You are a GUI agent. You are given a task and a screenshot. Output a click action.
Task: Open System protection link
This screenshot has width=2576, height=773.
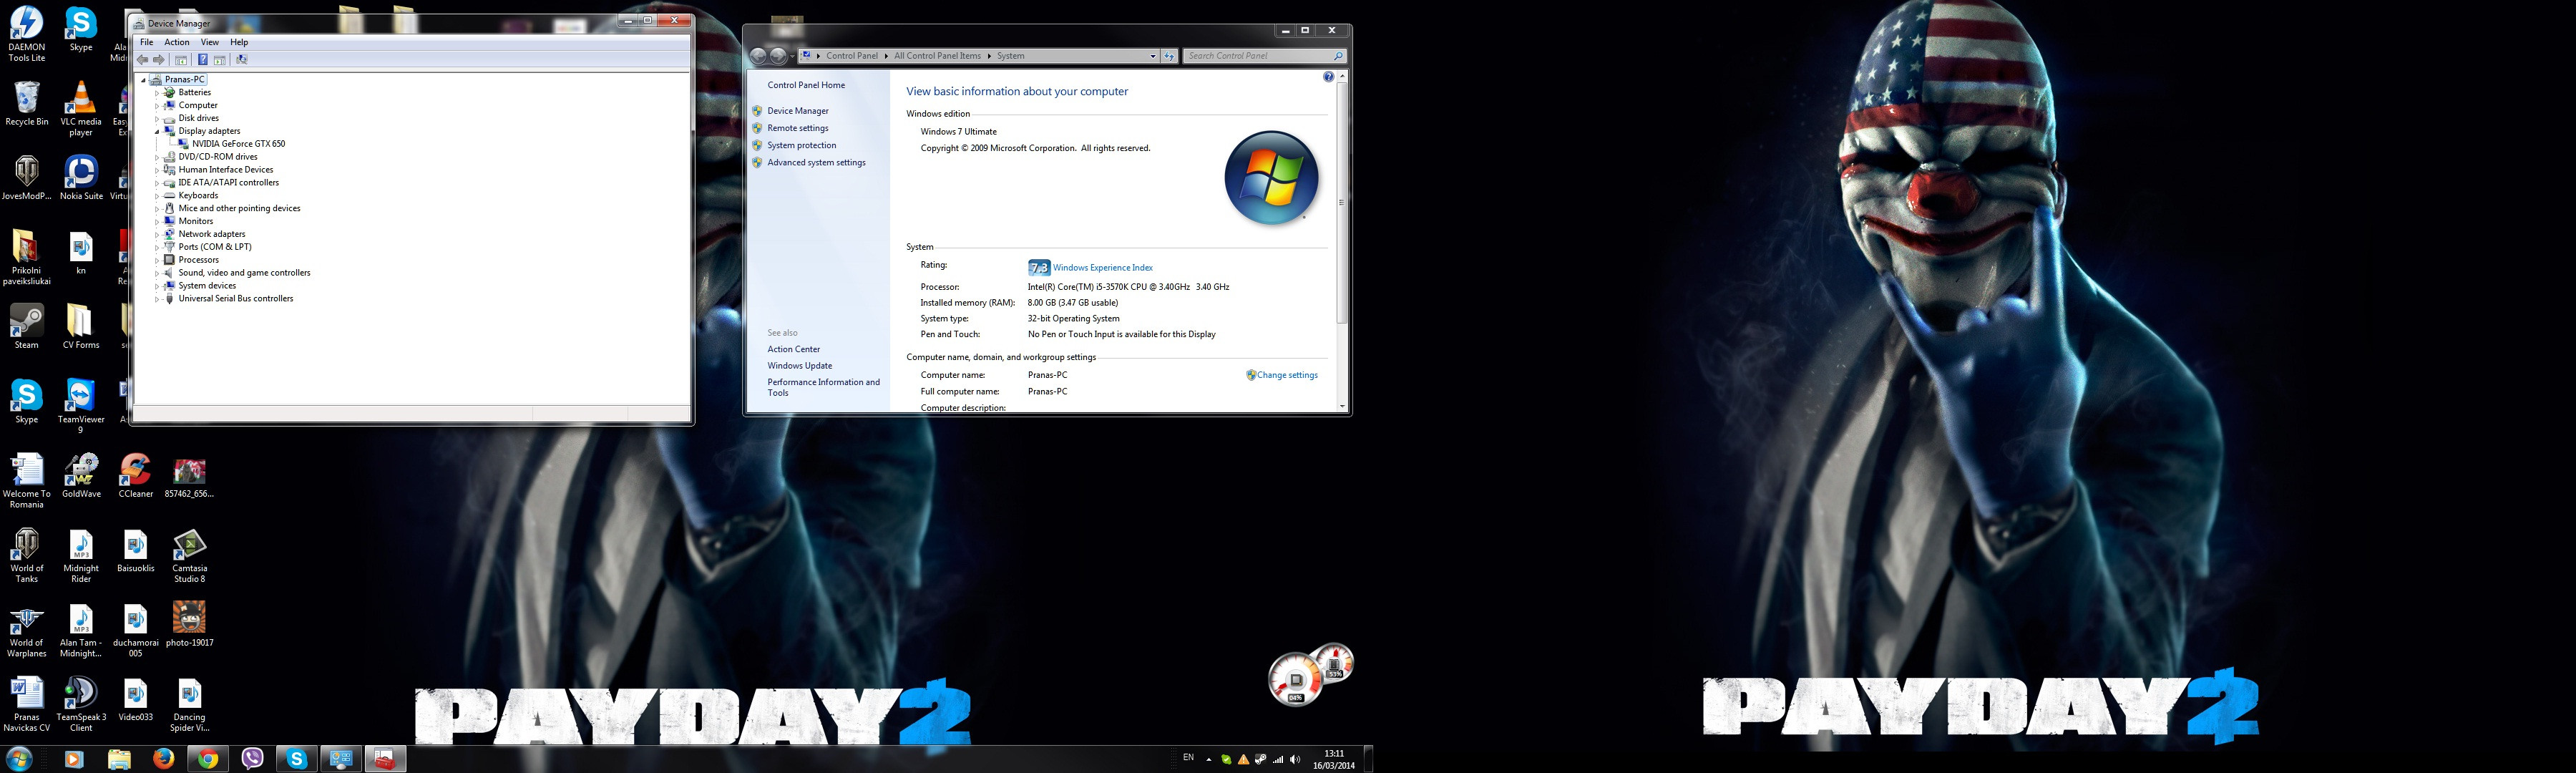(802, 145)
